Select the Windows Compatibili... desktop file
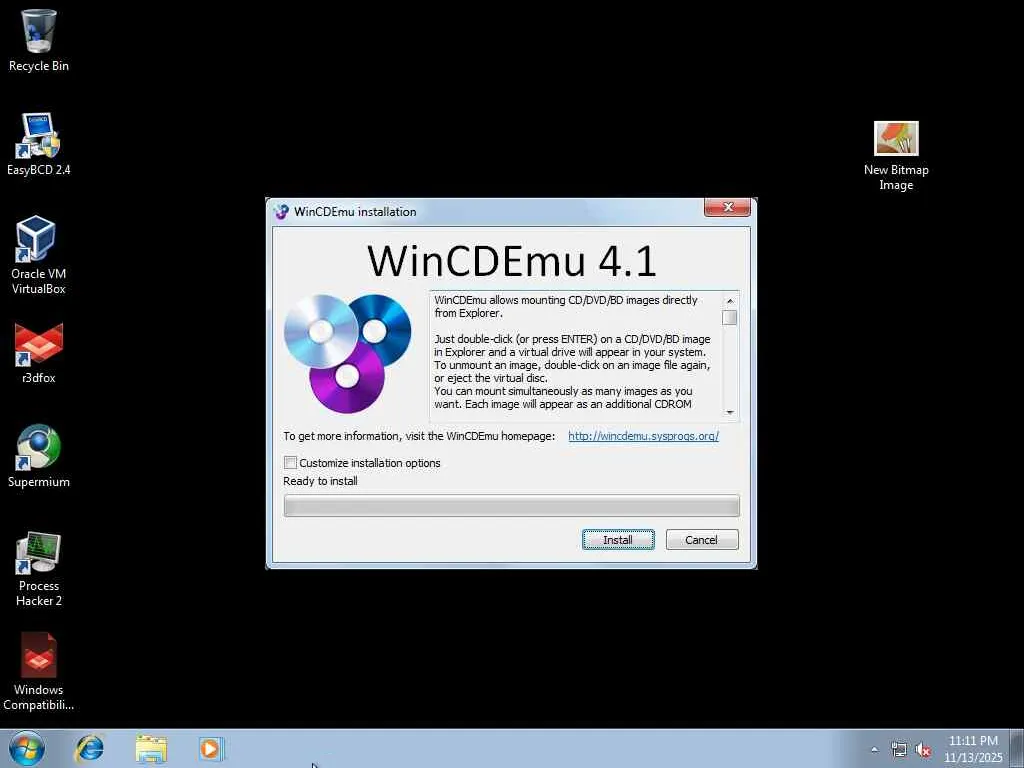Viewport: 1024px width, 768px height. tap(39, 671)
